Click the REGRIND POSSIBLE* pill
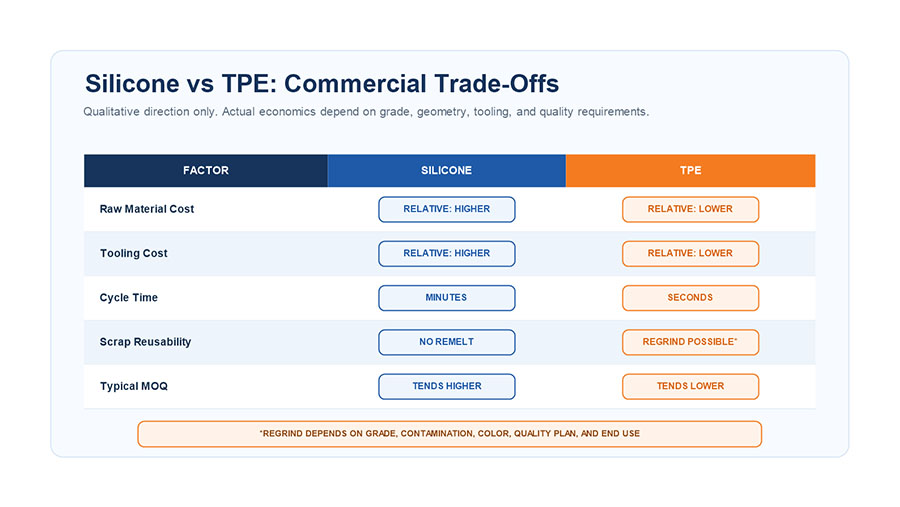This screenshot has height=507, width=900. tap(690, 342)
